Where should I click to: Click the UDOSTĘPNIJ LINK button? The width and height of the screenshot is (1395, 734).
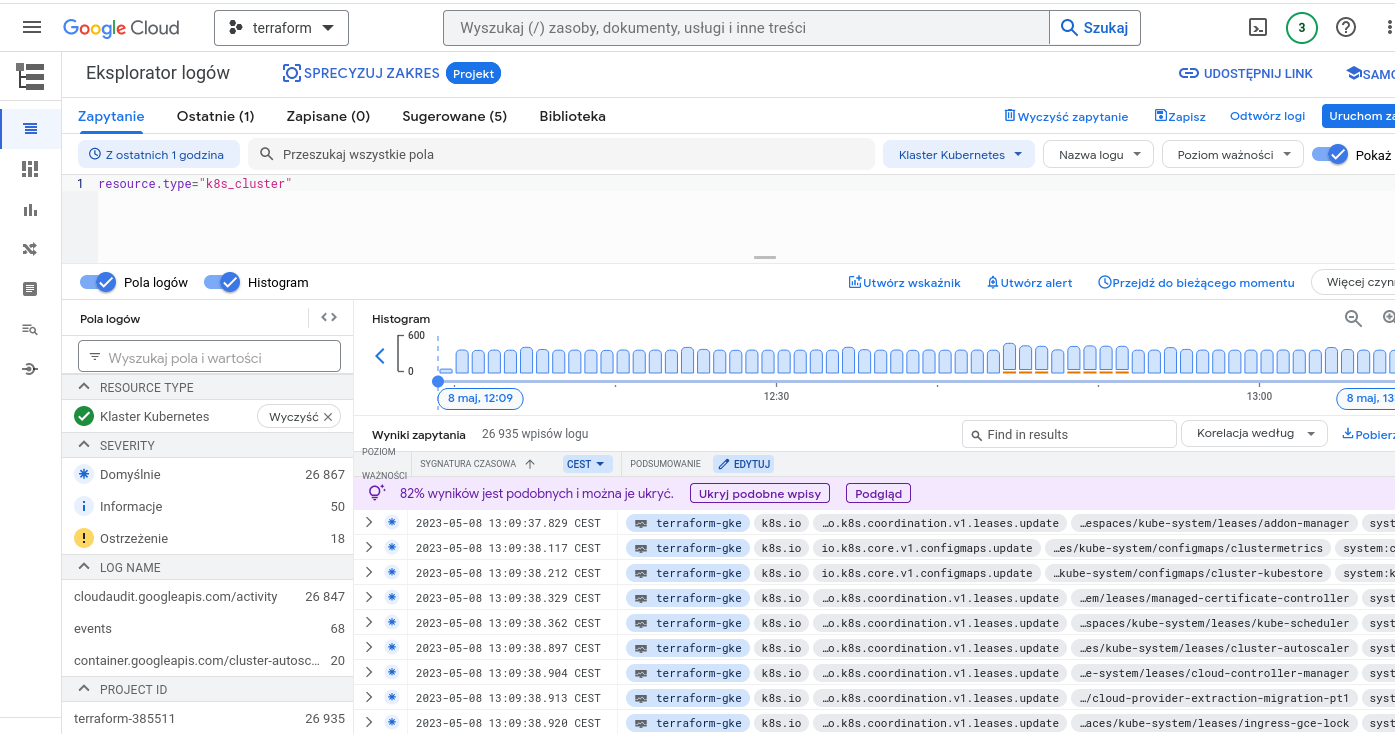(x=1245, y=73)
